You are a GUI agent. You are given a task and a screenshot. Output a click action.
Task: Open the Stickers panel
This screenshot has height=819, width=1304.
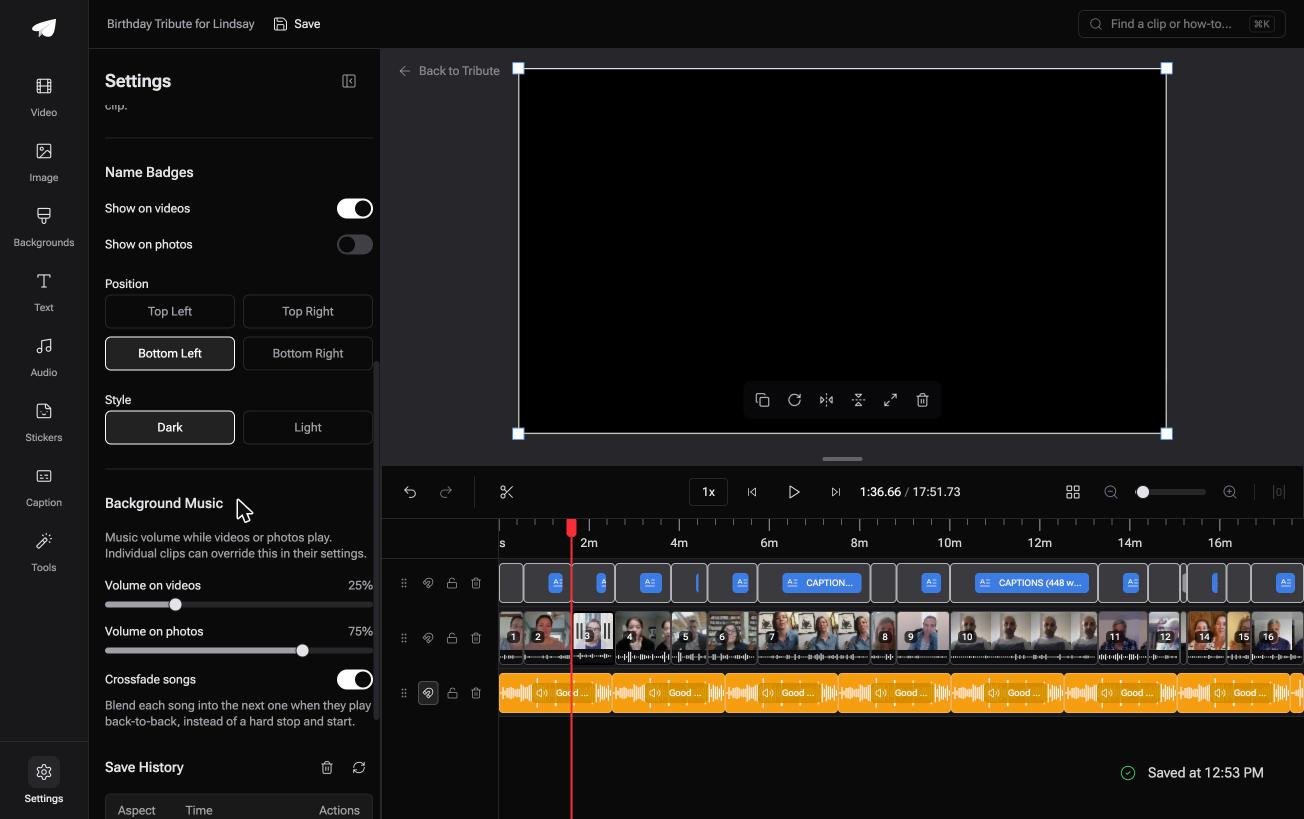(x=44, y=423)
